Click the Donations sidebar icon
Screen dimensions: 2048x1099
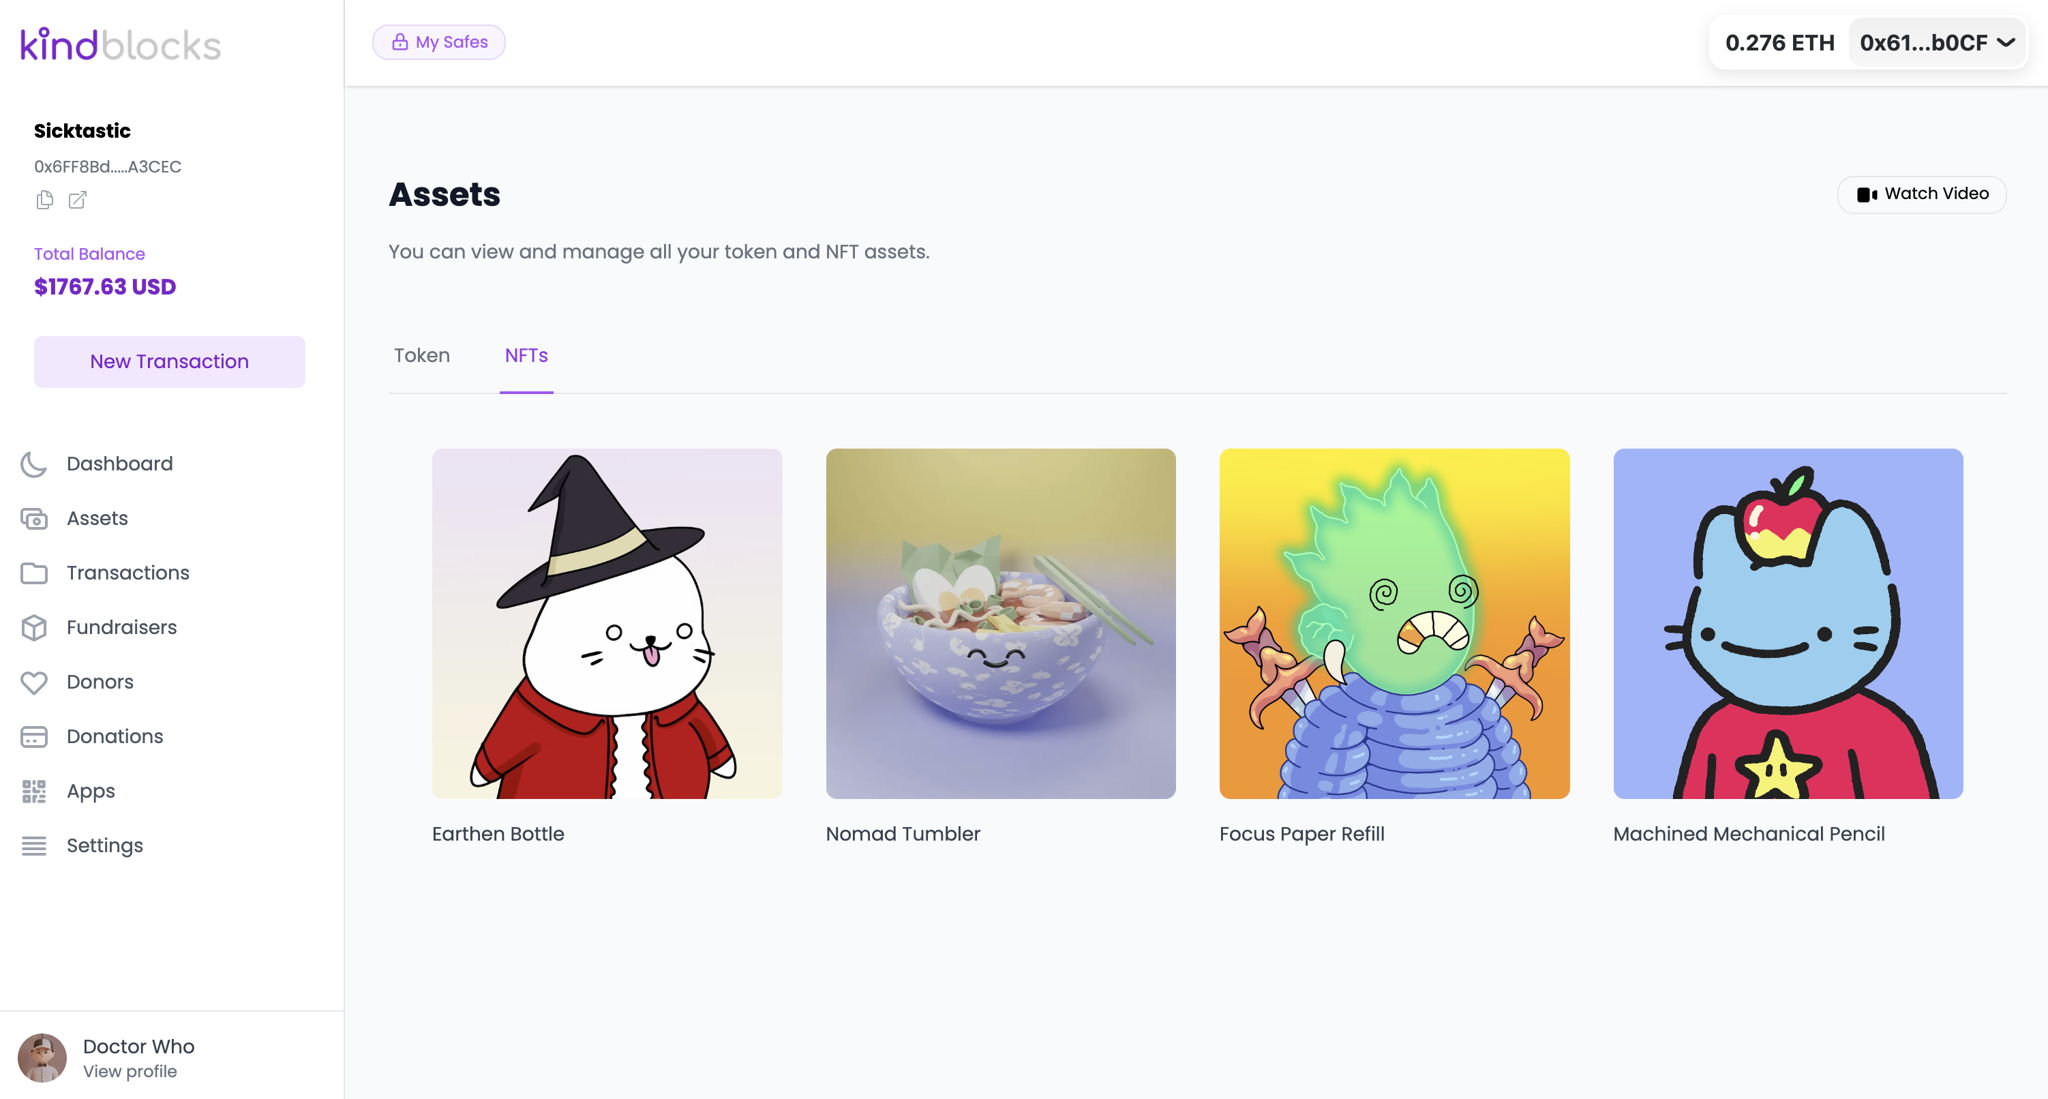[x=34, y=736]
